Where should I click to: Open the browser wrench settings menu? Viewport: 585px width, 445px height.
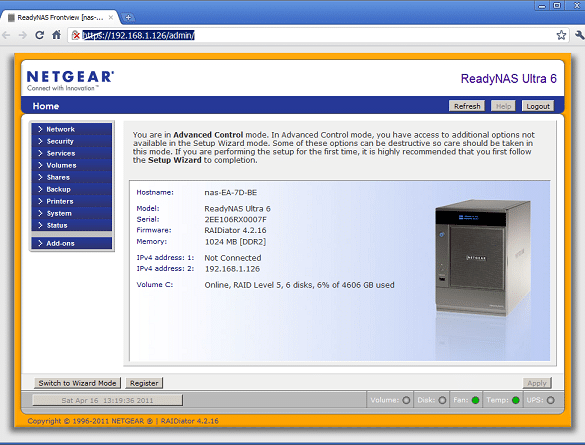(x=579, y=35)
